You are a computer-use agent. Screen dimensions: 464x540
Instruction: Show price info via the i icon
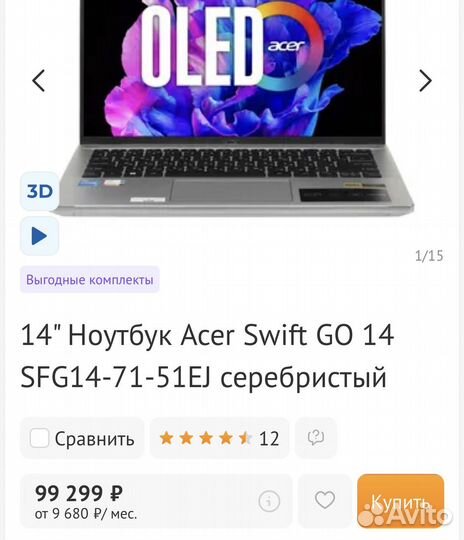click(x=269, y=501)
